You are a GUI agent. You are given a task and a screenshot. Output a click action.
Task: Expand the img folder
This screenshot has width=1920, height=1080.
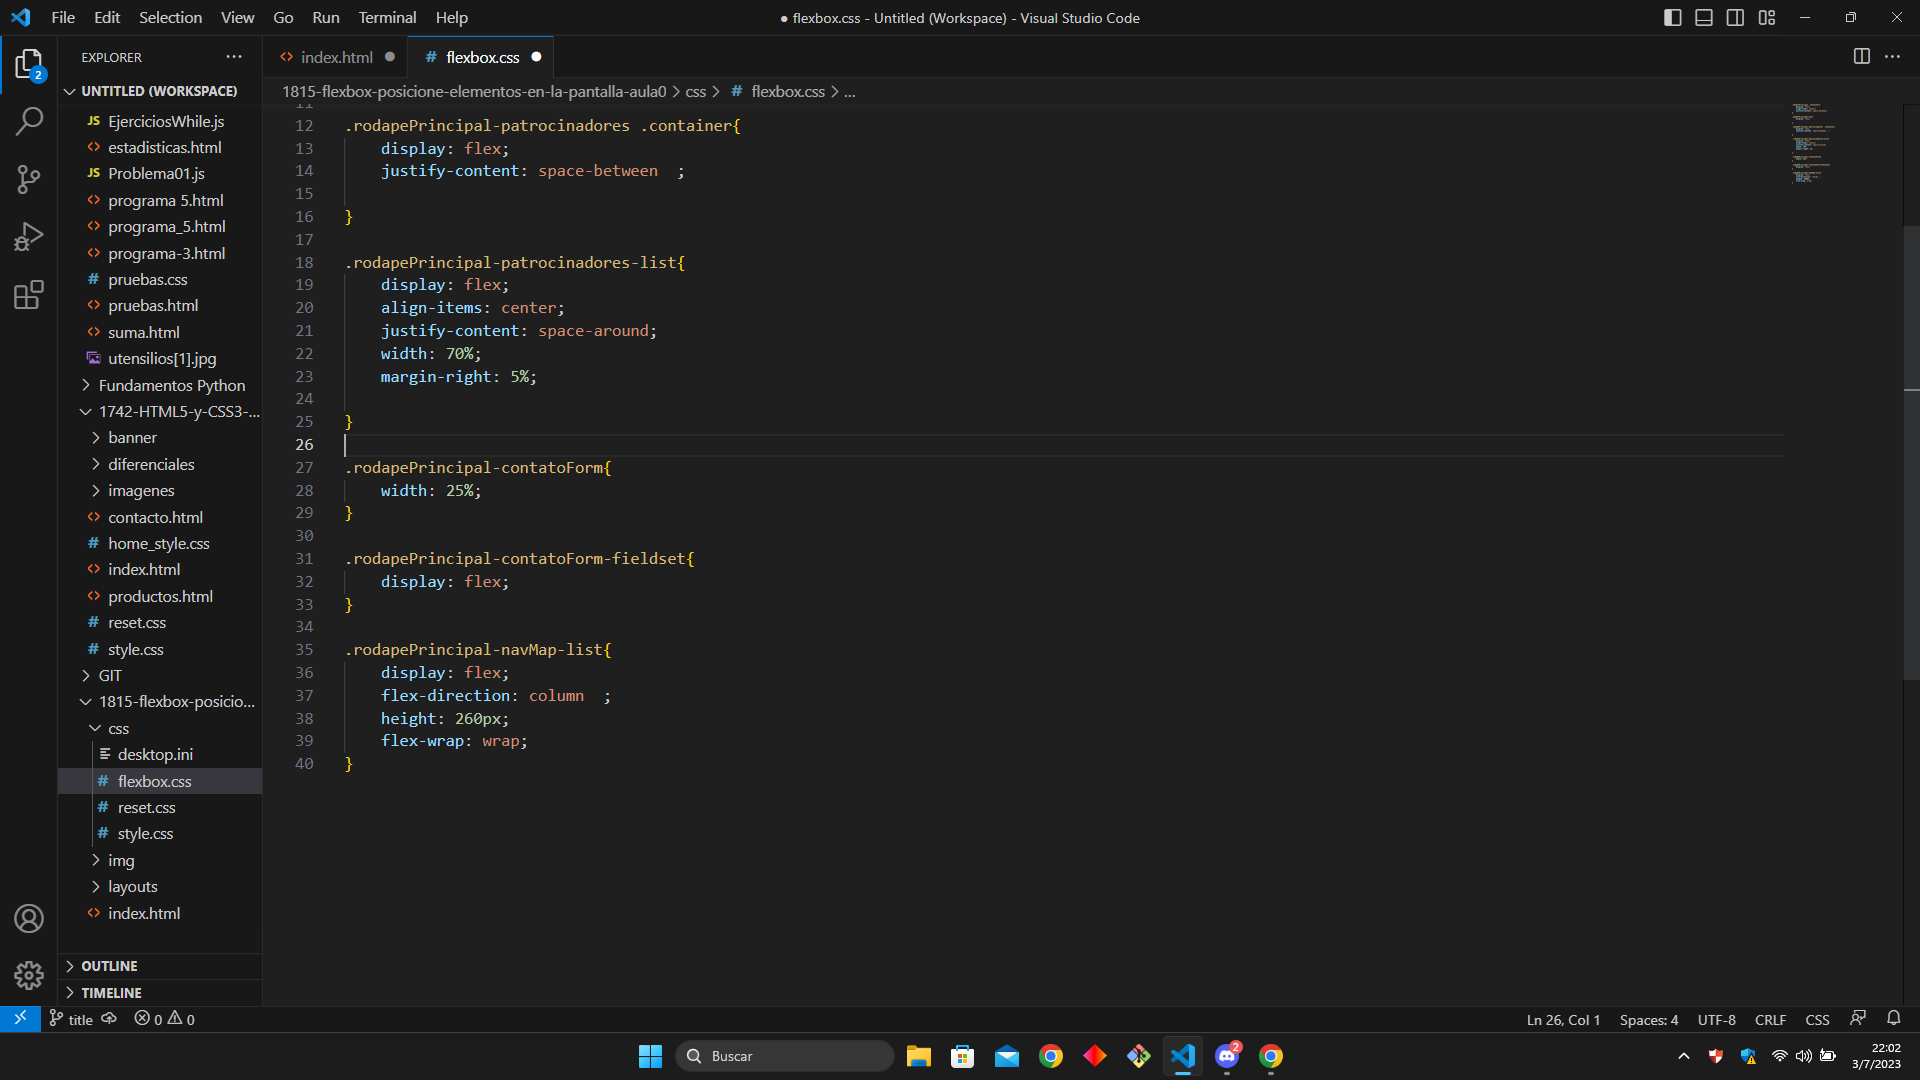pos(160,860)
